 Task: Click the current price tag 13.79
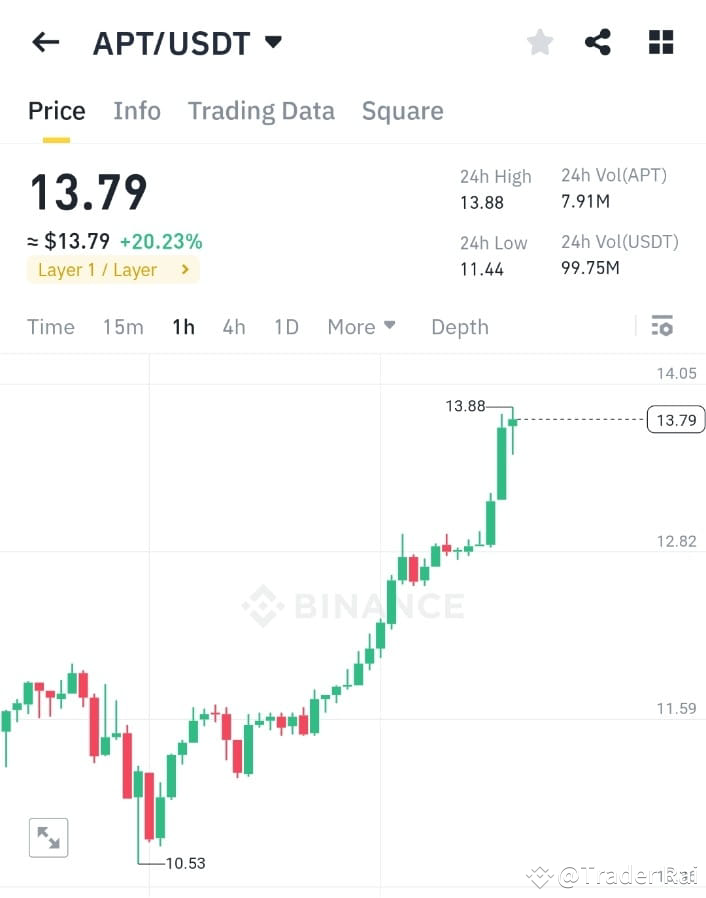tap(675, 419)
